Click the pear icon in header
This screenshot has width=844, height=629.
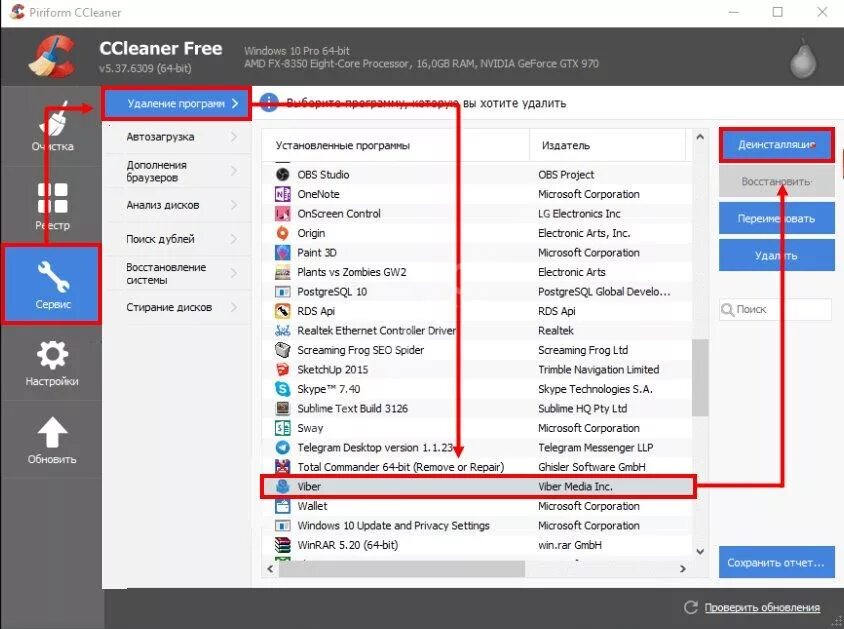(803, 59)
